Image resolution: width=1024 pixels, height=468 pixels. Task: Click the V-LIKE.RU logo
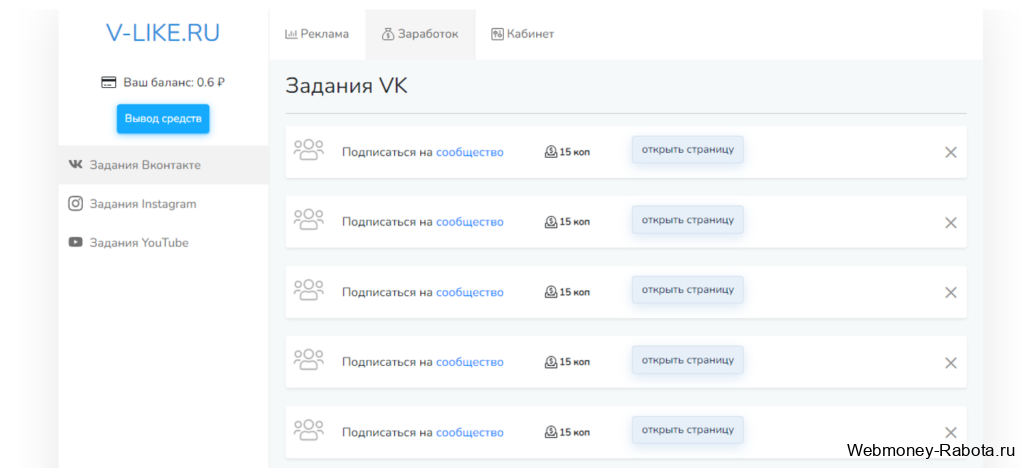(x=163, y=33)
